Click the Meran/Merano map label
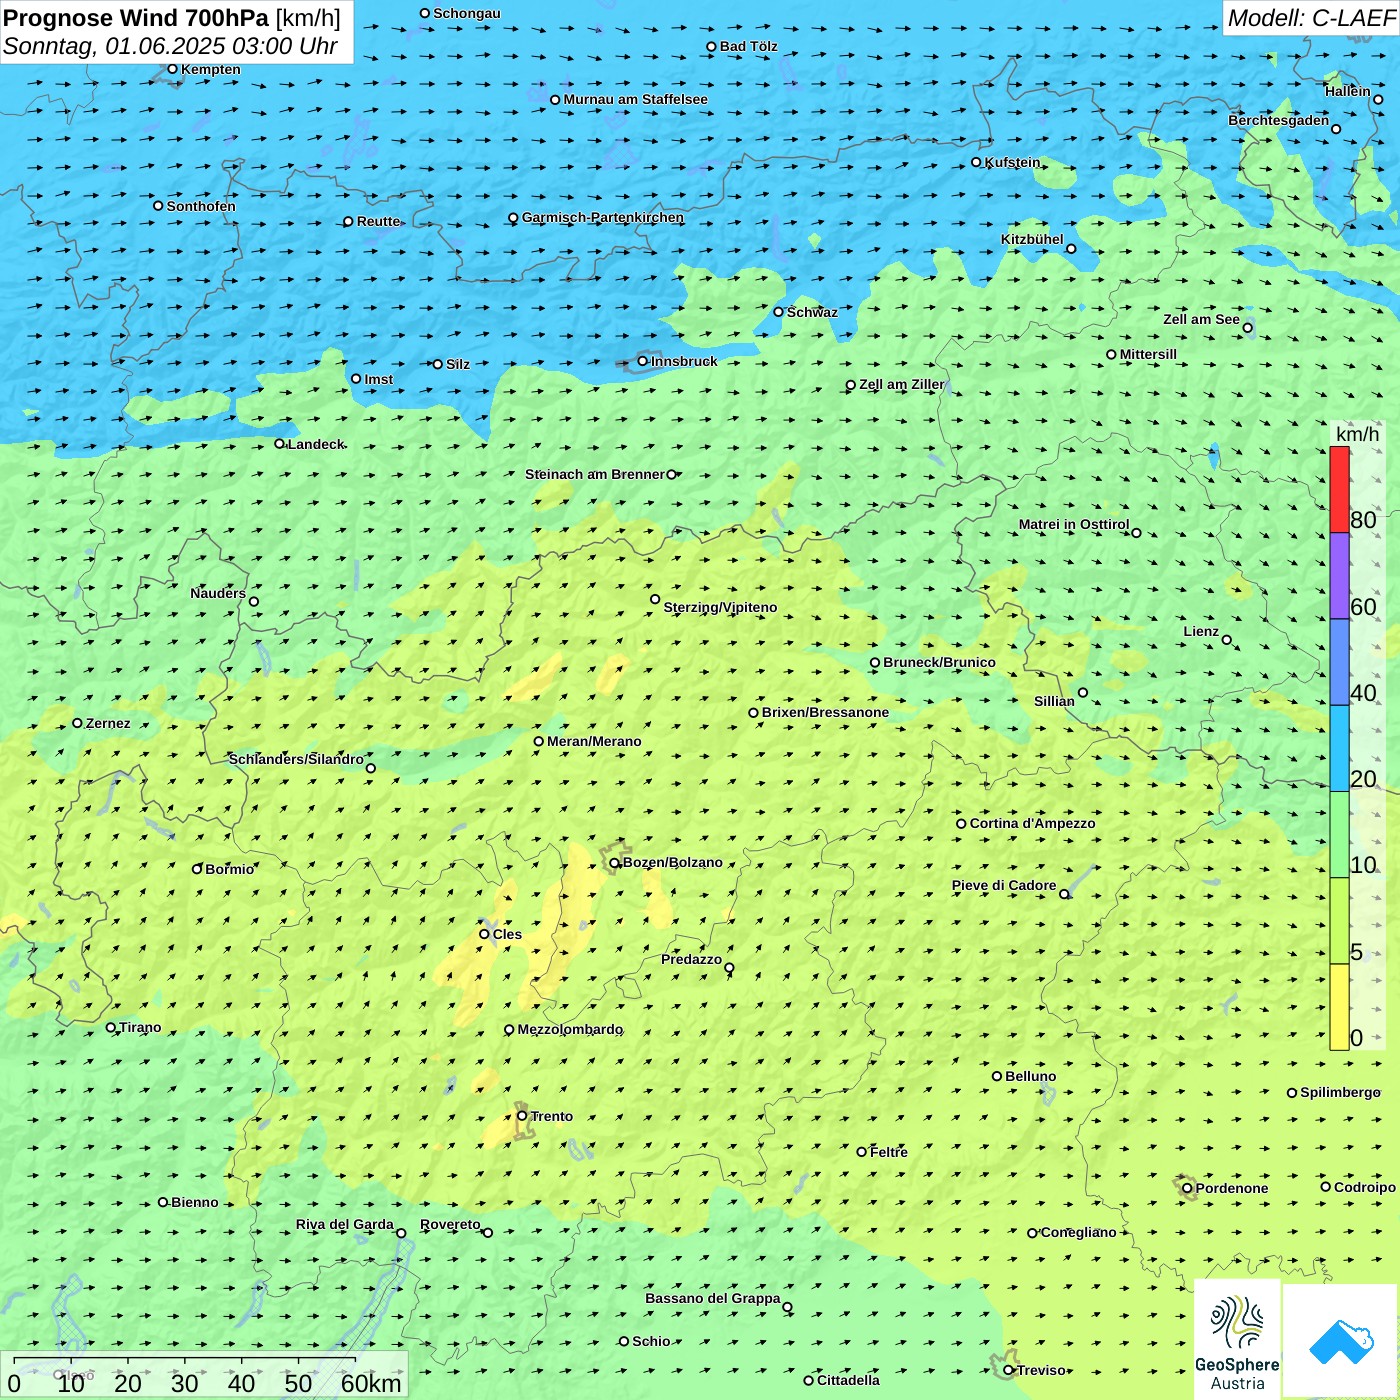Viewport: 1400px width, 1400px height. coord(594,741)
